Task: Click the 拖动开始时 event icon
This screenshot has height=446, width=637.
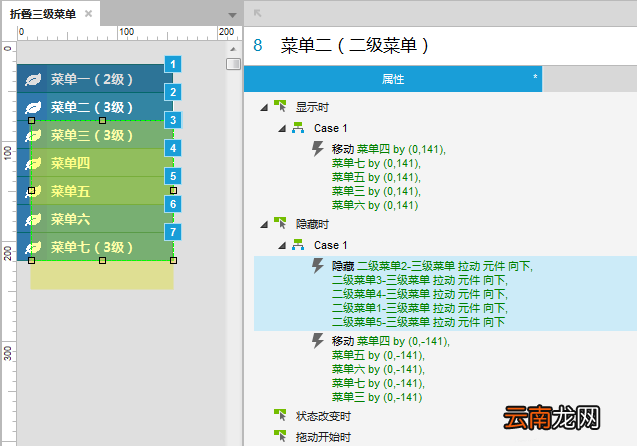Action: [280, 436]
